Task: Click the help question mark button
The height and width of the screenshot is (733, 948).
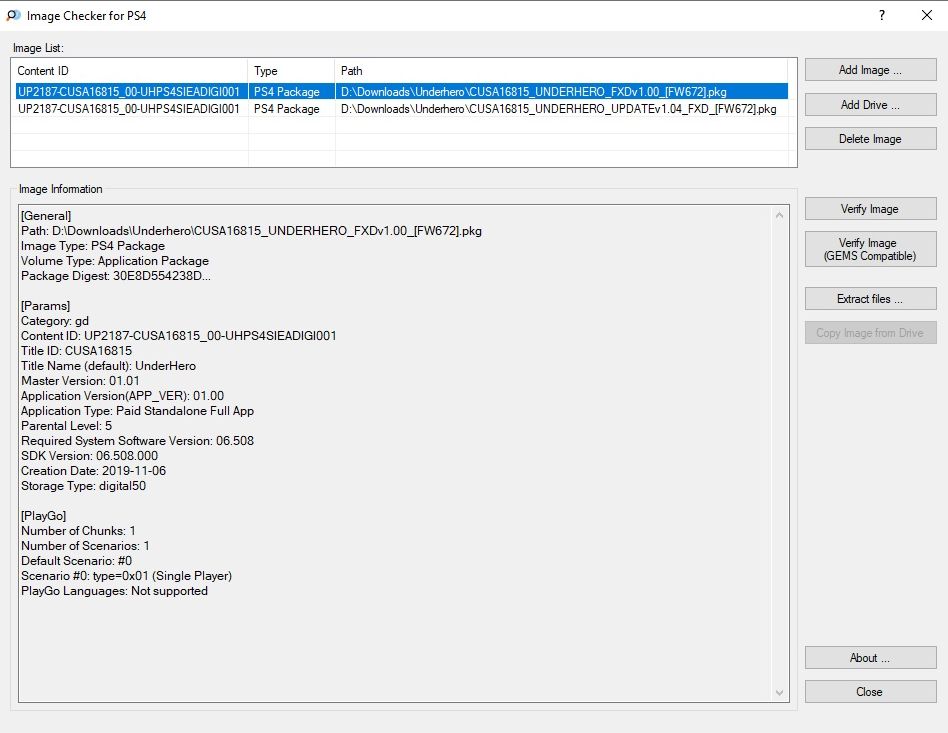Action: pos(881,16)
